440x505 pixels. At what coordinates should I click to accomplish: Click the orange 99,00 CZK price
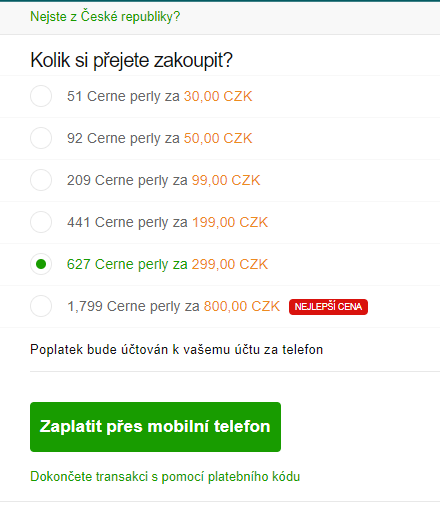tap(226, 180)
